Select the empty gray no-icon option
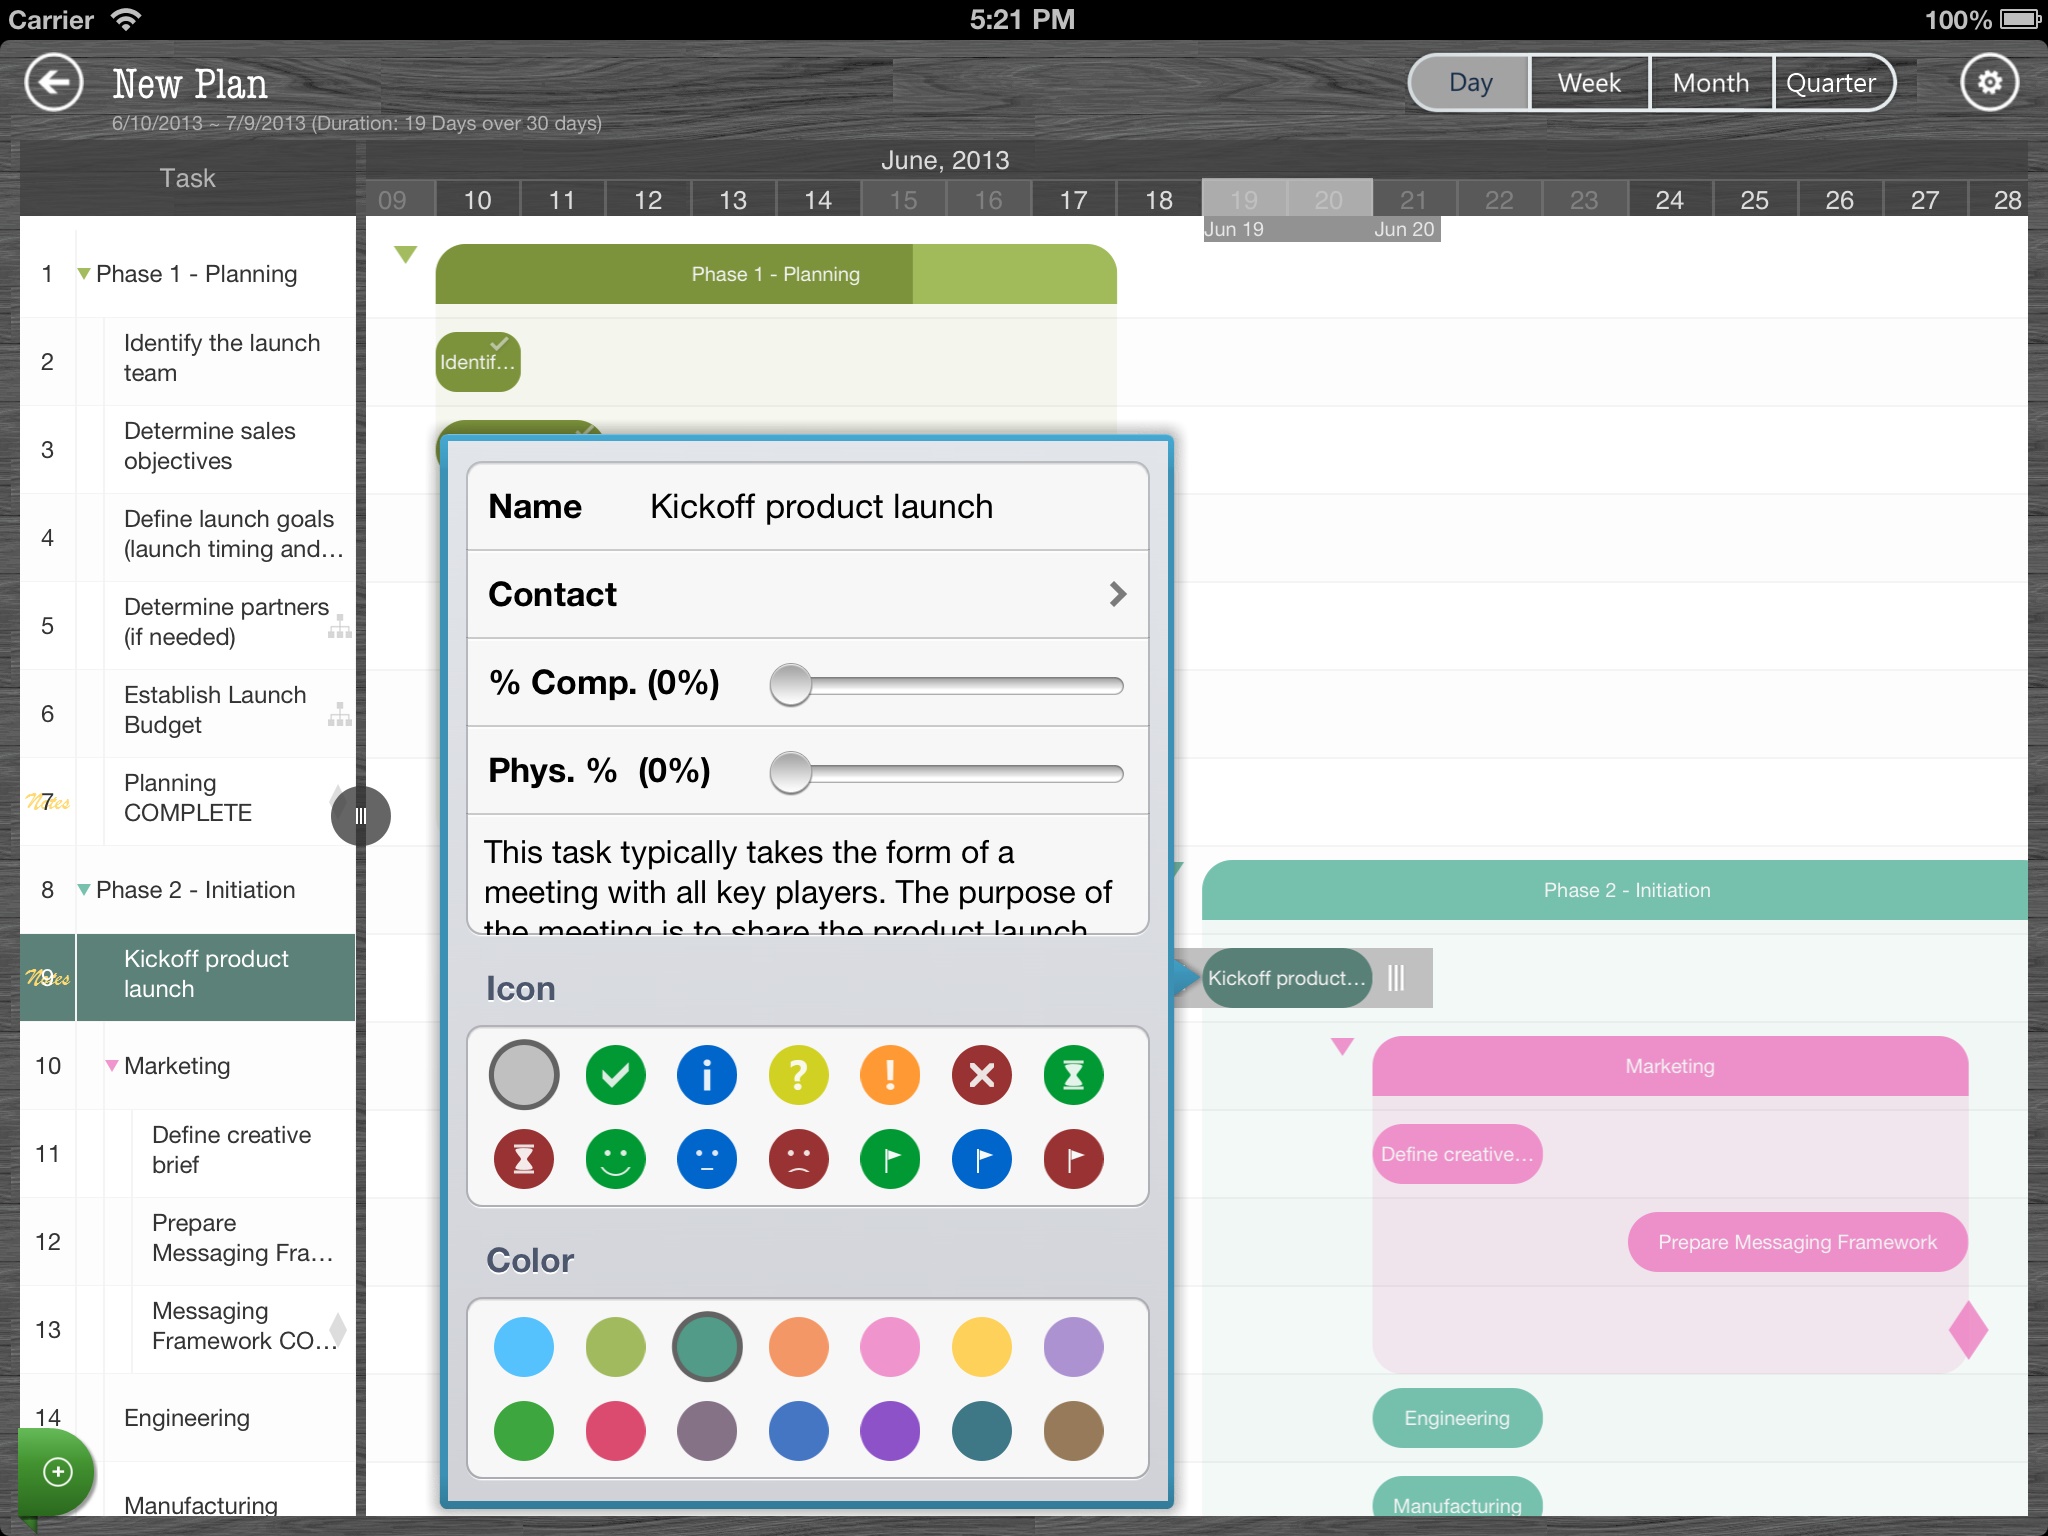Viewport: 2048px width, 1536px height. [x=524, y=1075]
